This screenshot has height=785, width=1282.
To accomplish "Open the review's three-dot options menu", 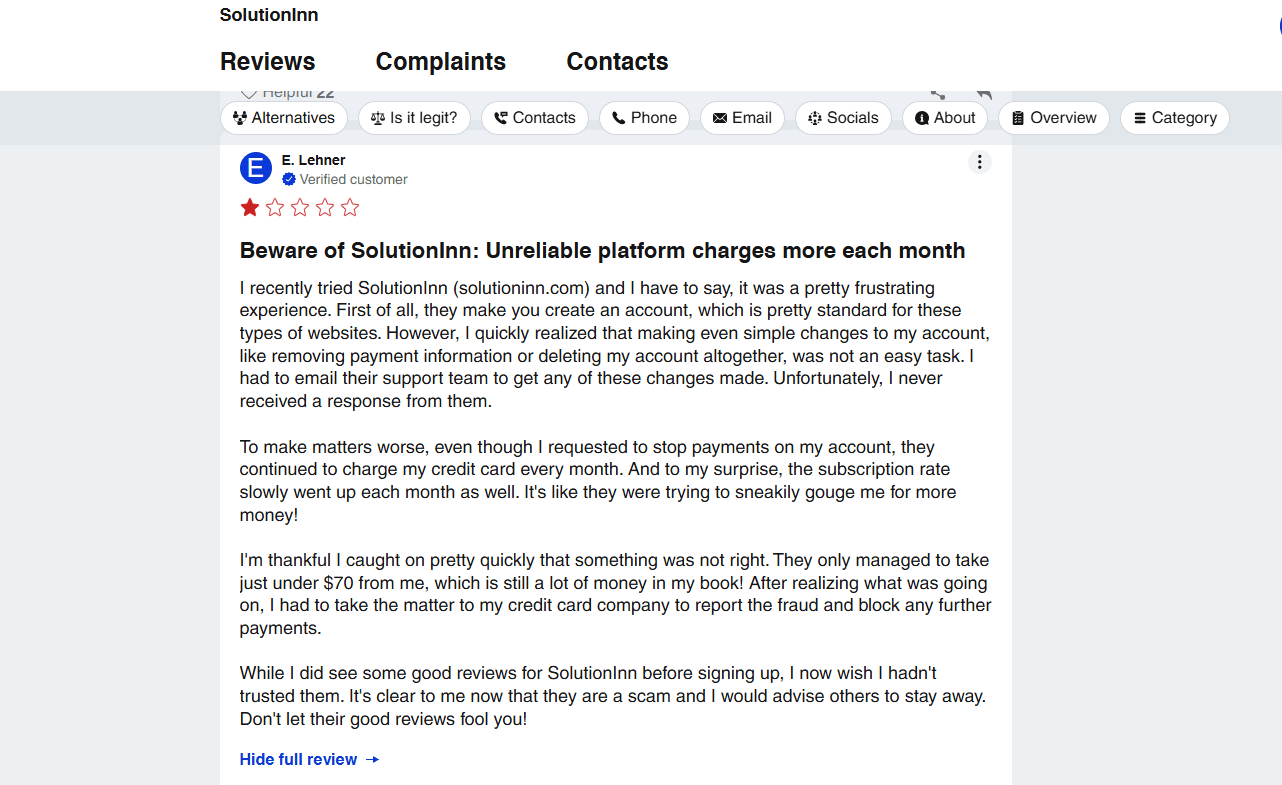I will (x=979, y=162).
